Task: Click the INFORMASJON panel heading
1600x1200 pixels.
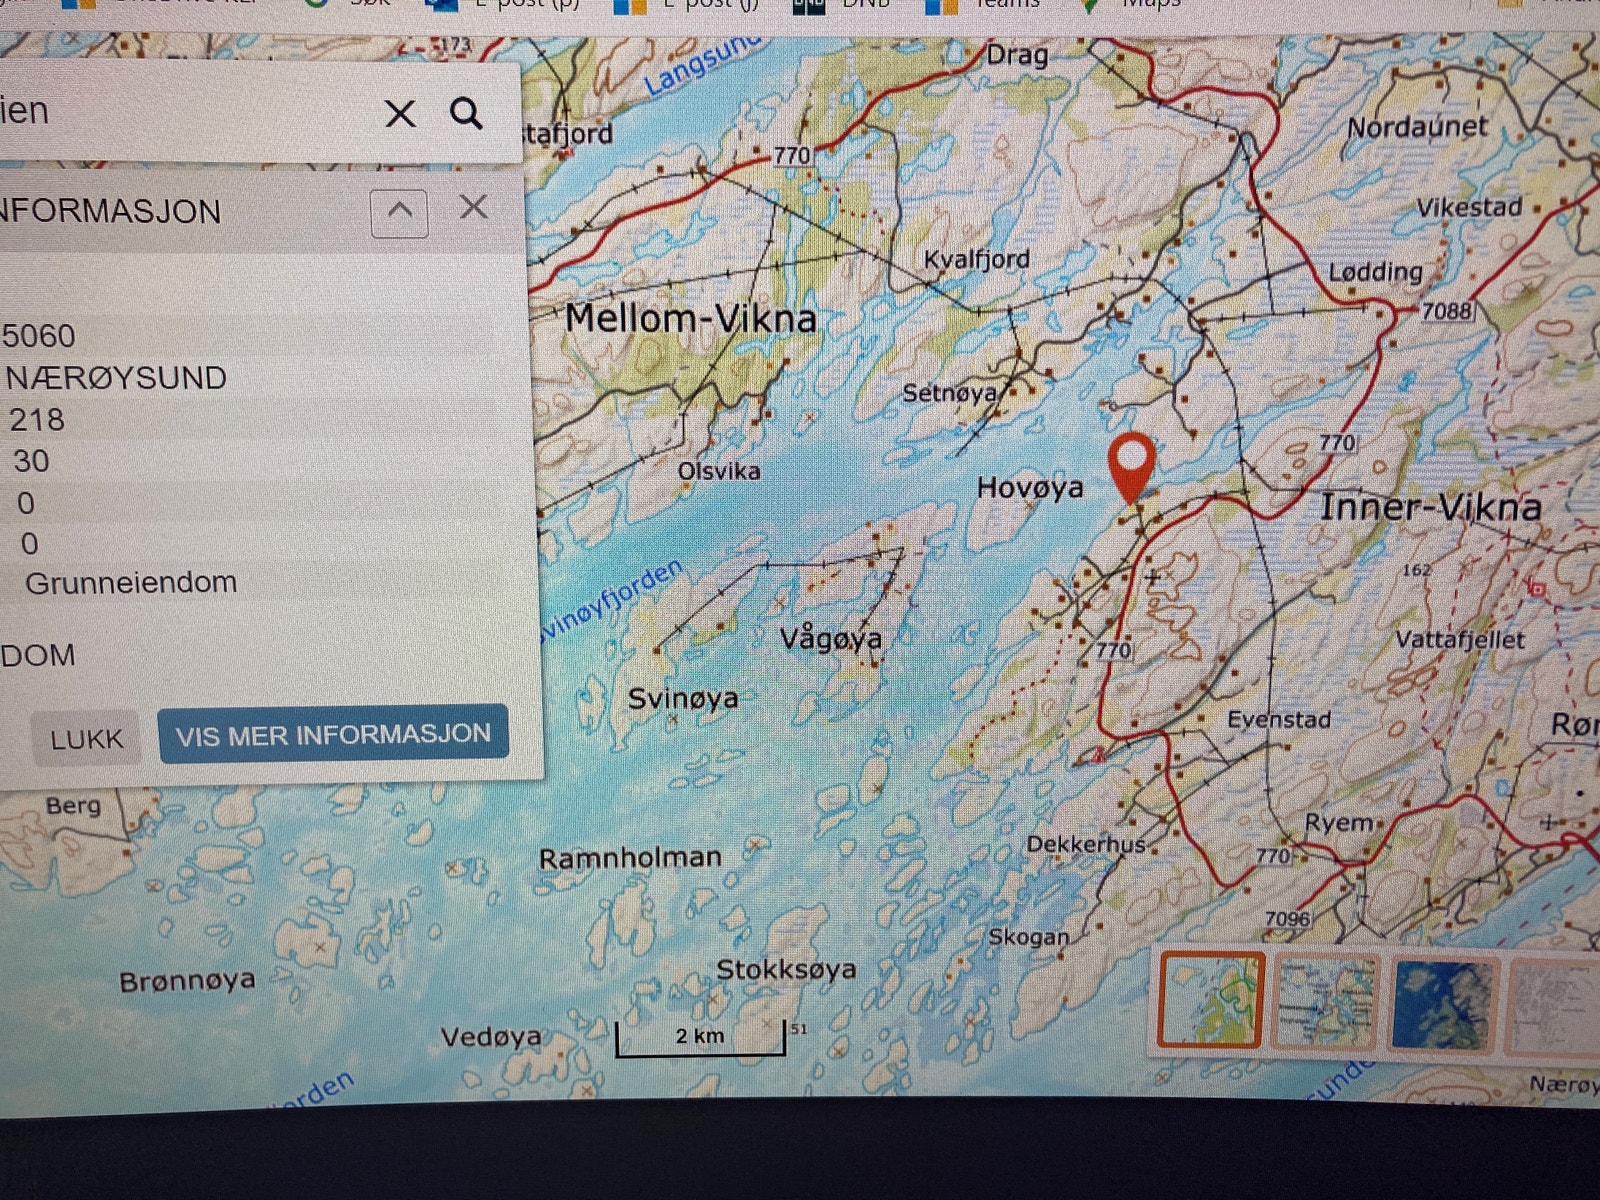Action: [x=110, y=212]
